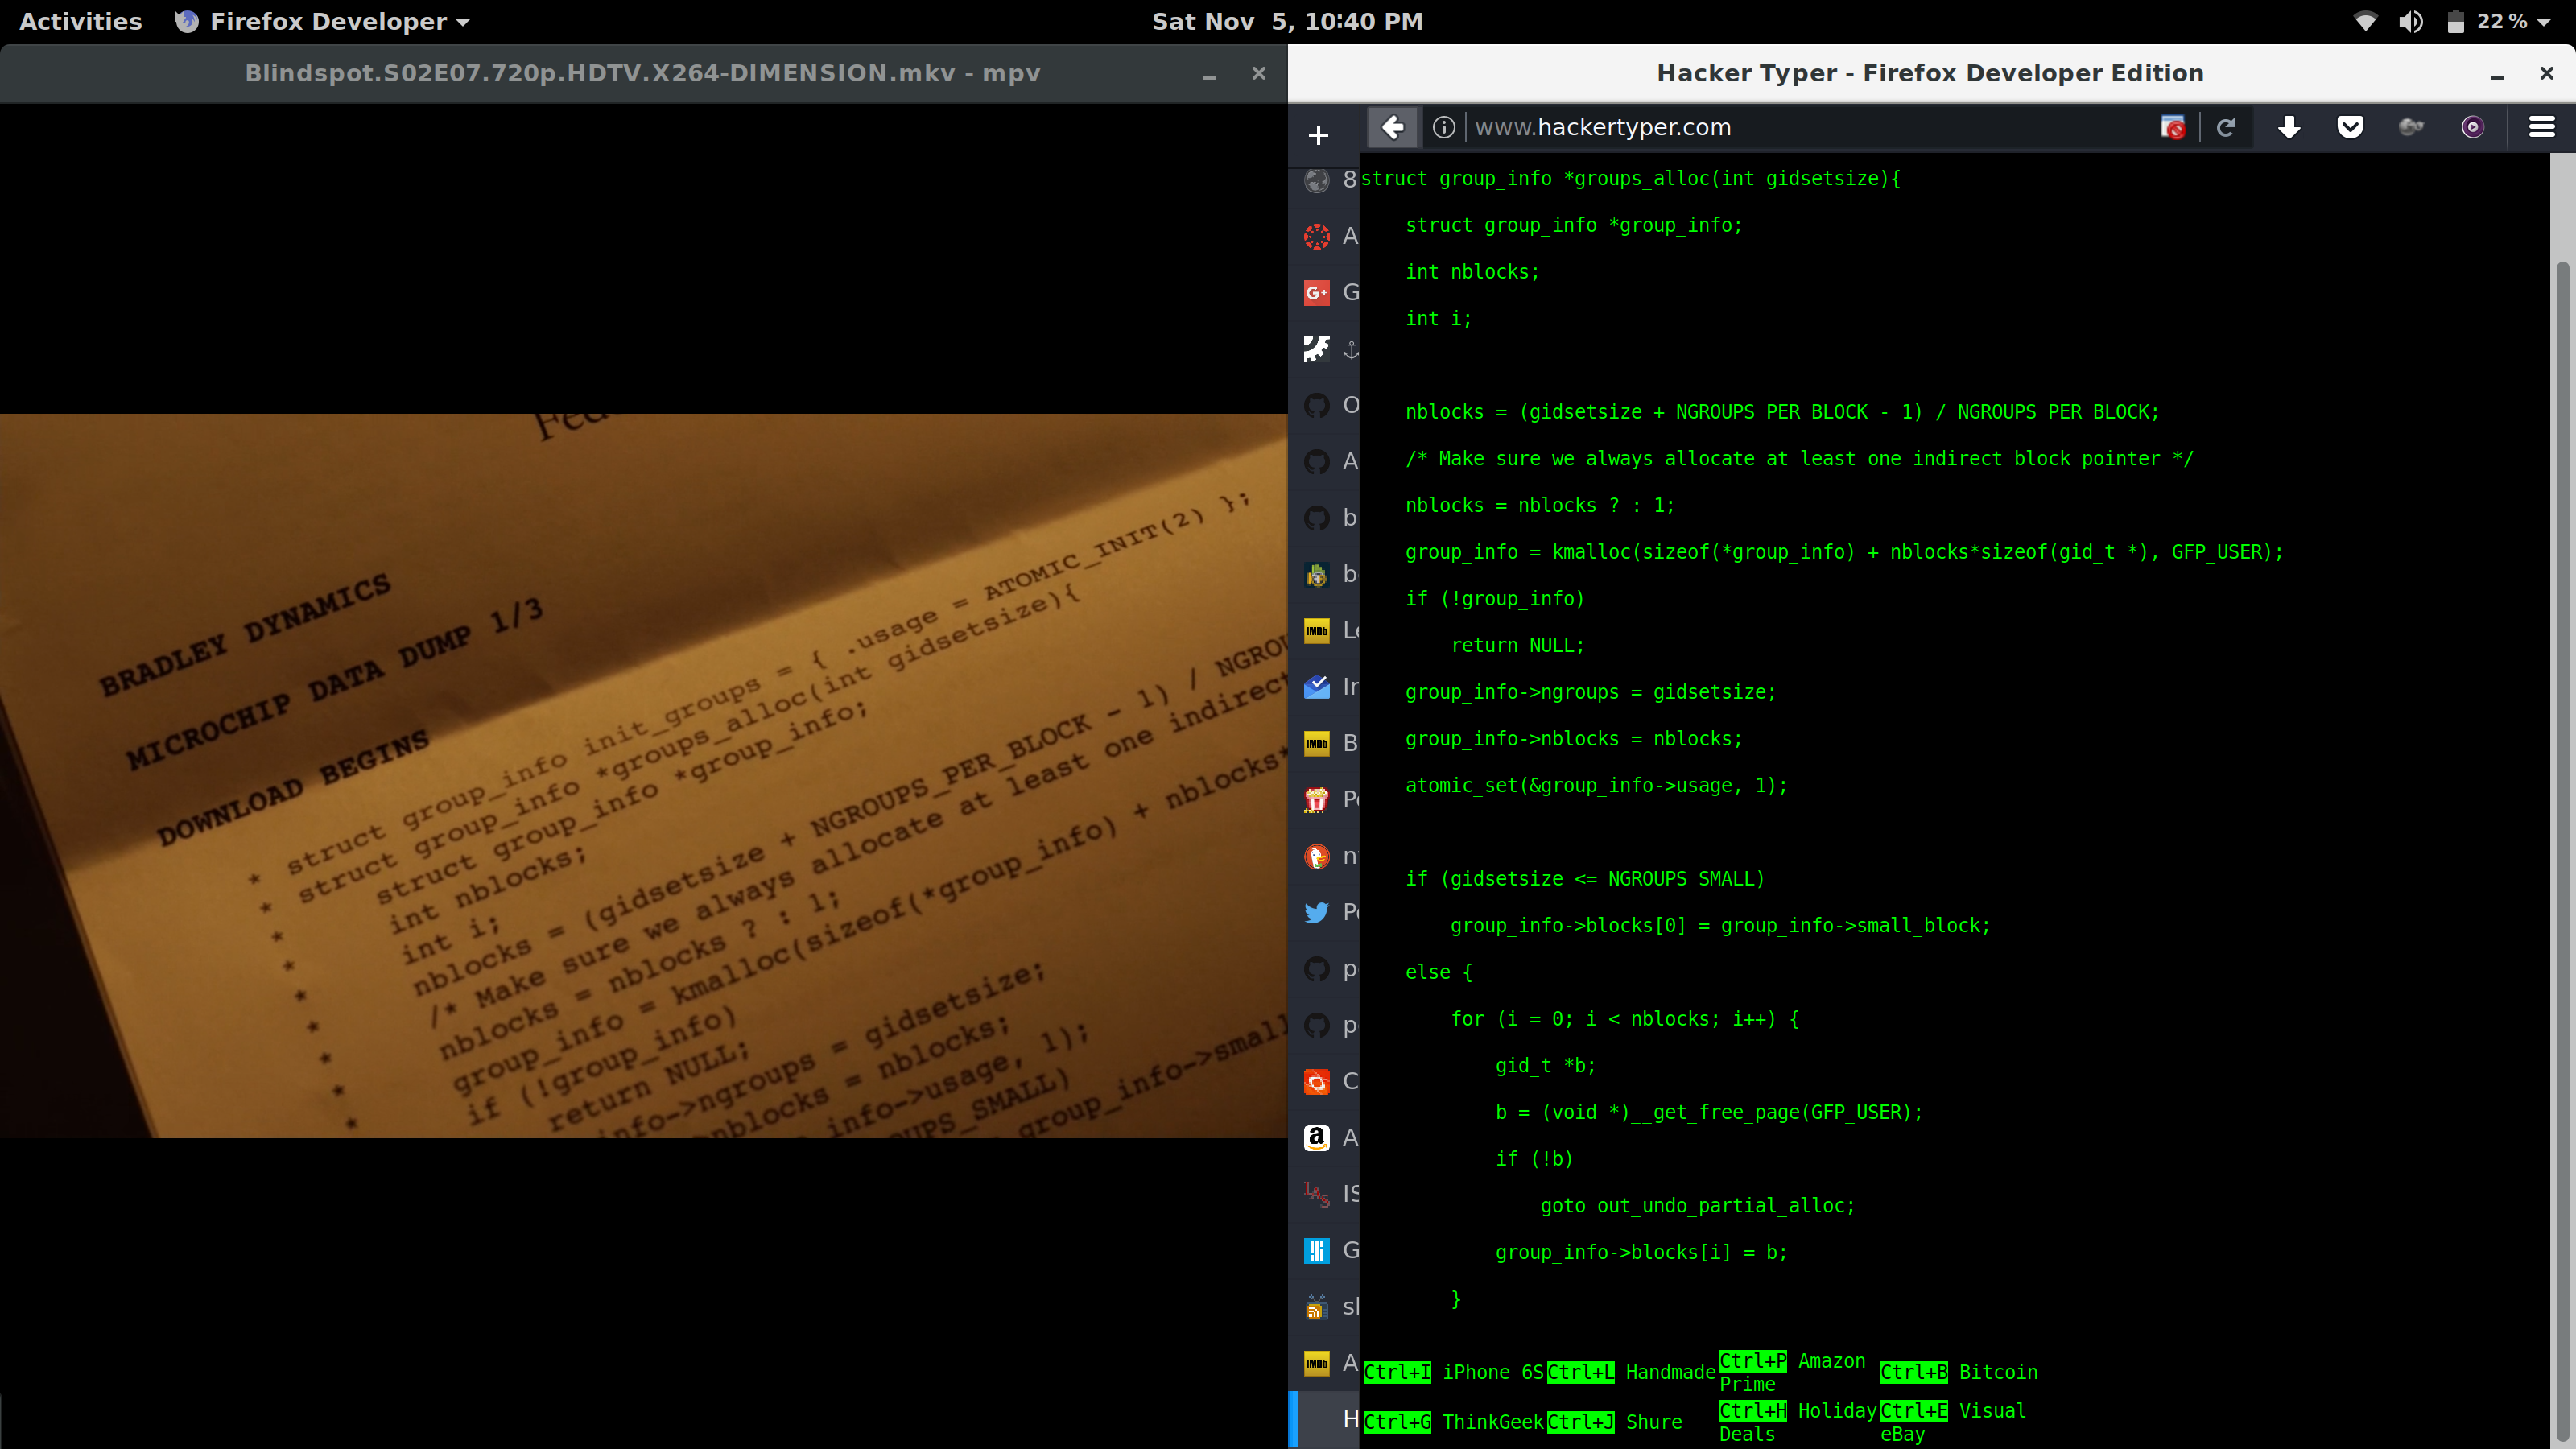Open the Twitter bookmark in the sidebar
The width and height of the screenshot is (2576, 1449).
click(x=1316, y=912)
